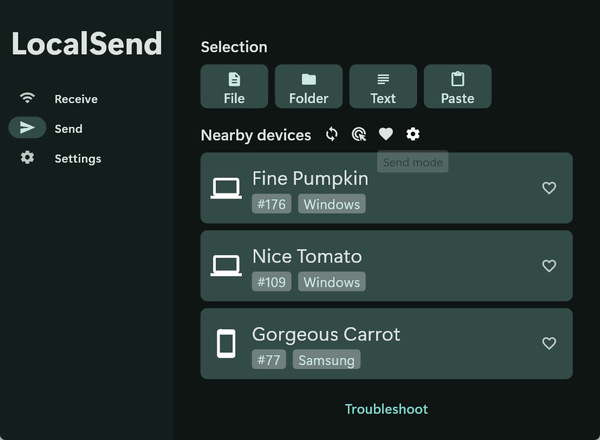Open the Troubleshoot link
The image size is (600, 440).
pos(386,409)
